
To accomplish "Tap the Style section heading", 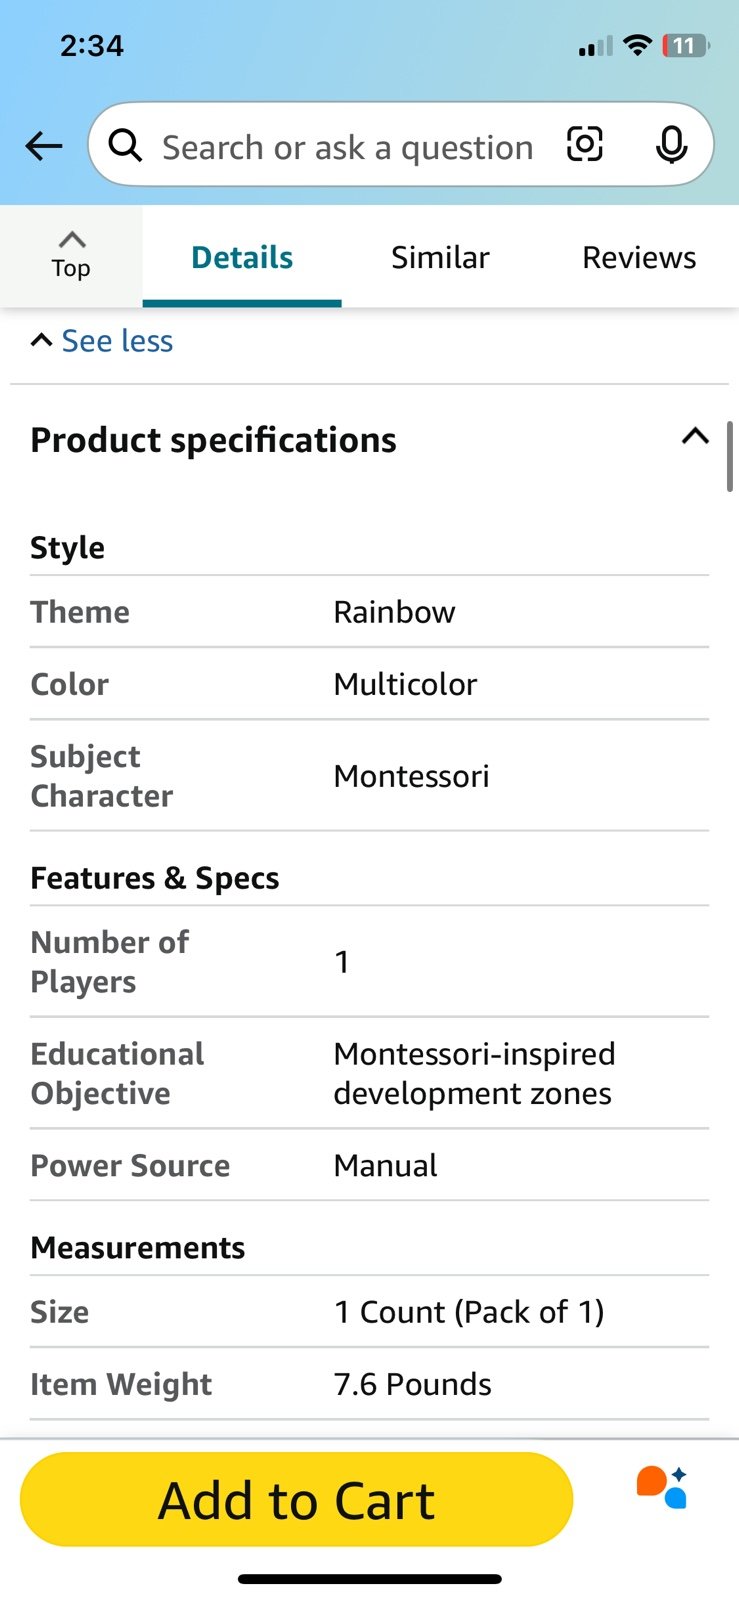I will (x=67, y=547).
